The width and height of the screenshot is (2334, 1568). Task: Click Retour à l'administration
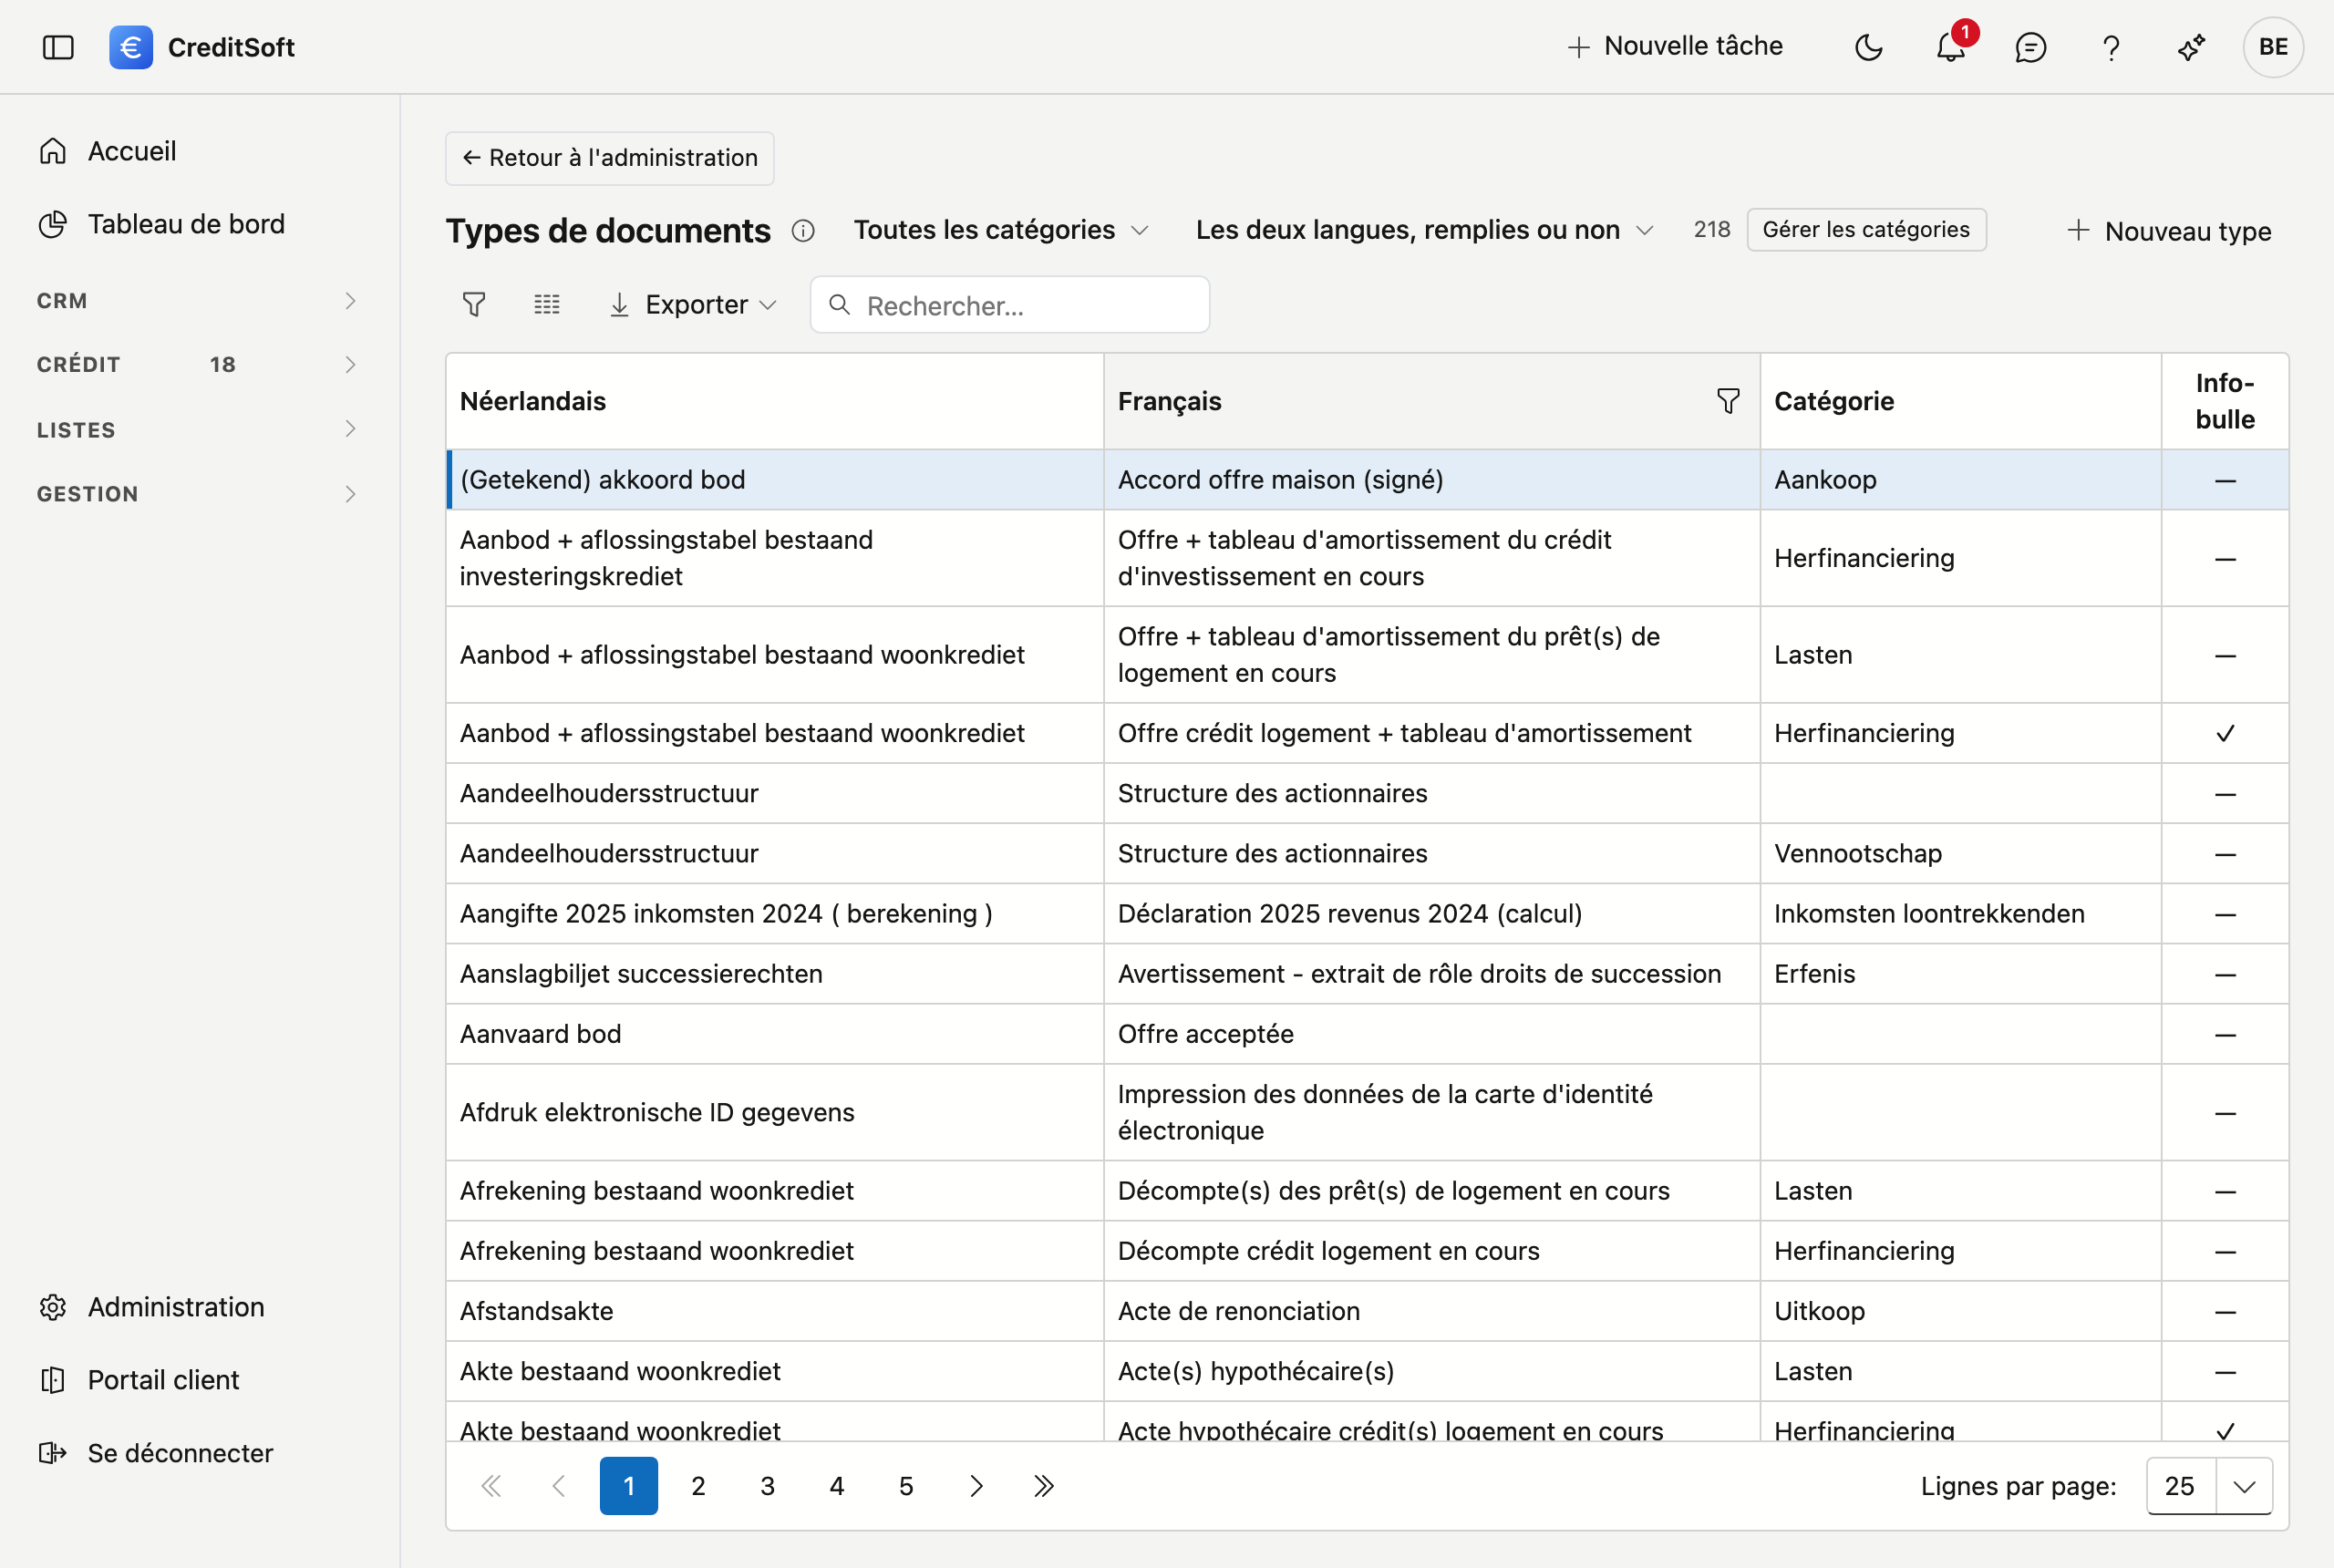coord(610,158)
